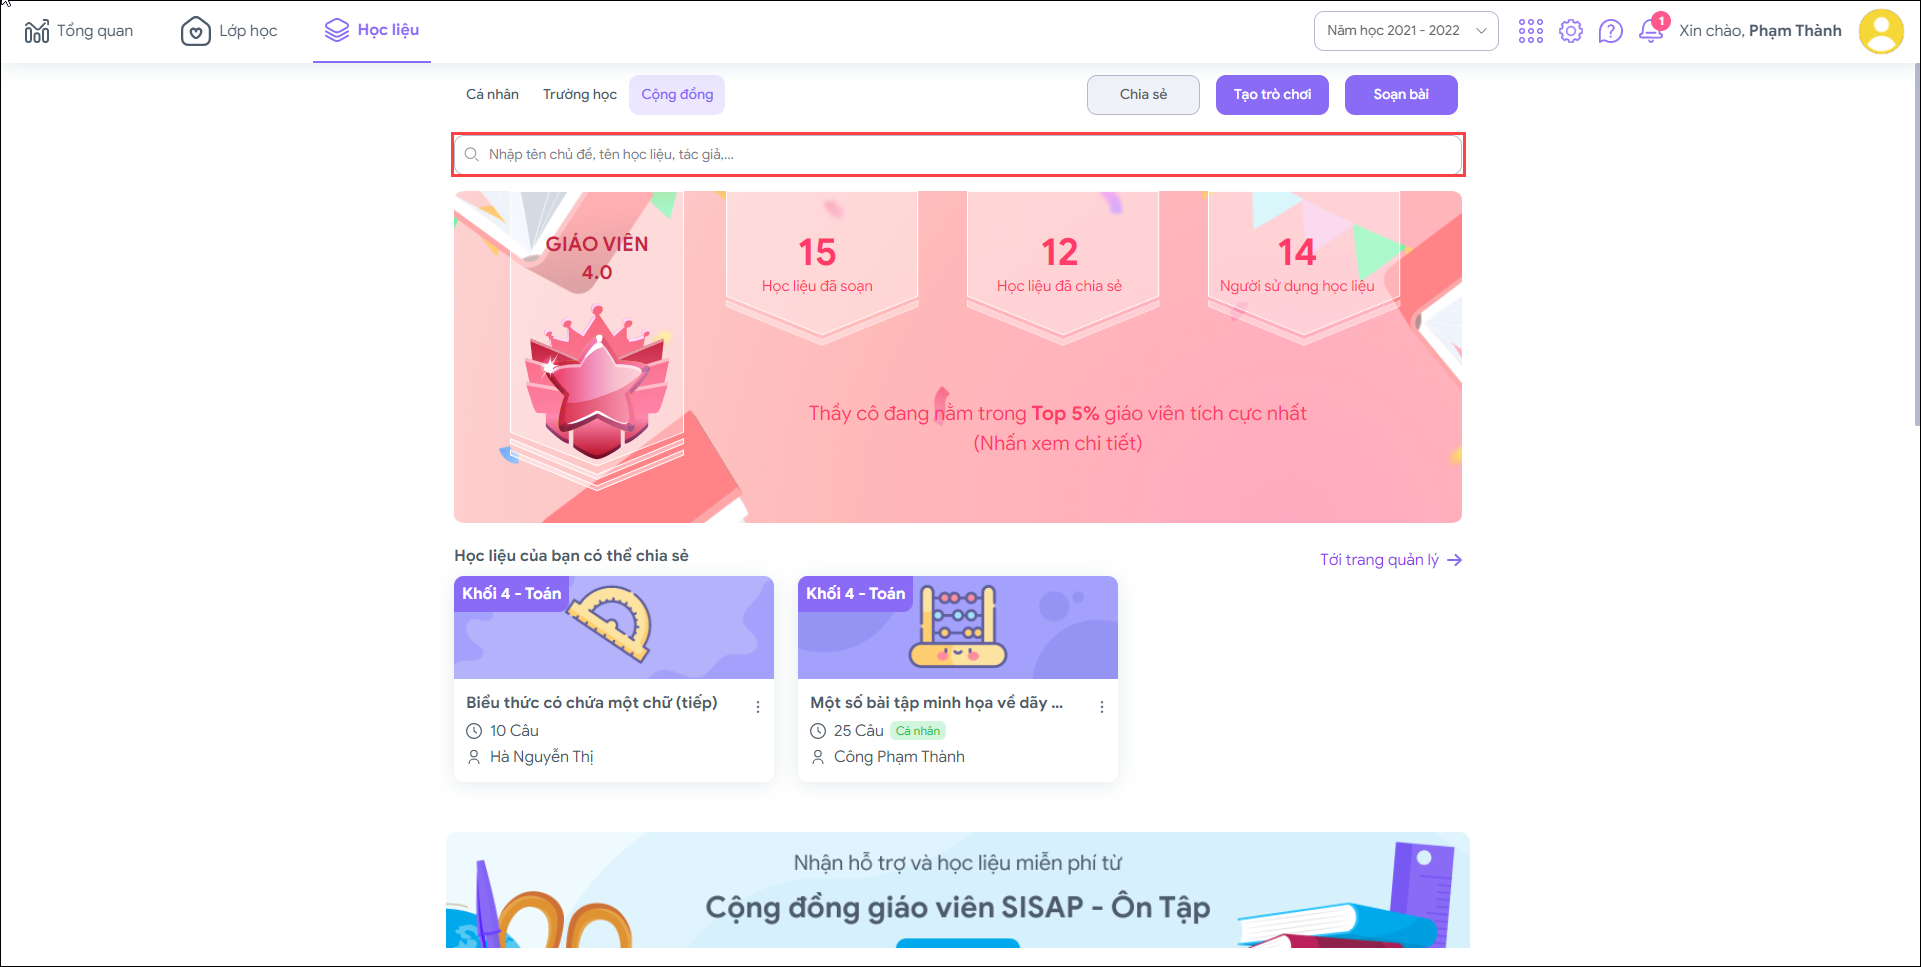Image resolution: width=1921 pixels, height=967 pixels.
Task: Click the Chia sẻ button
Action: (x=1143, y=95)
